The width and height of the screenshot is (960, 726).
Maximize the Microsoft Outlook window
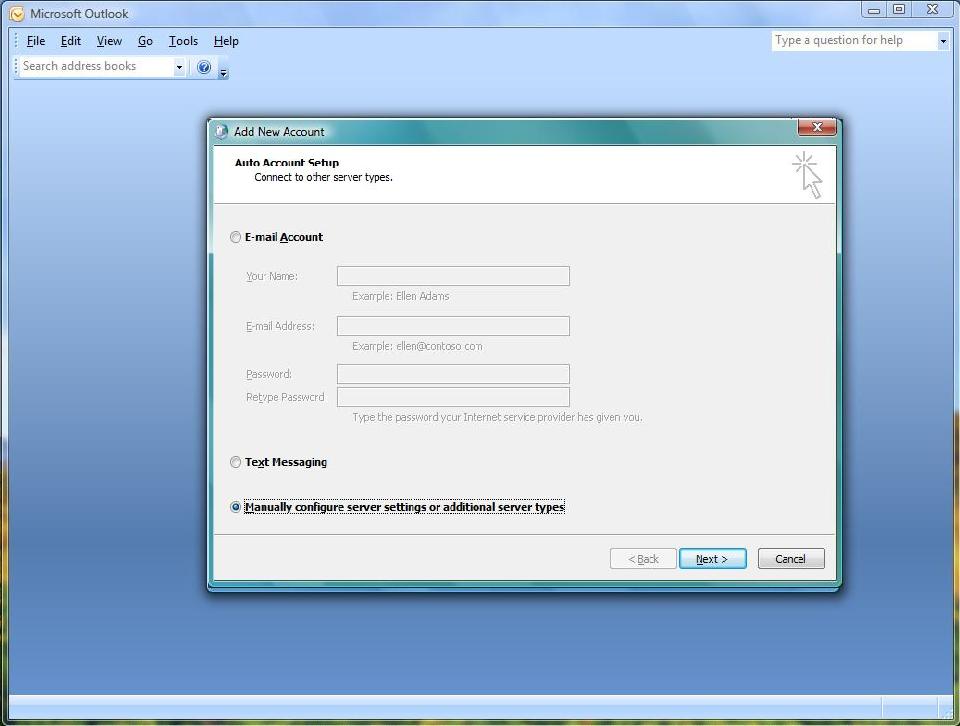click(x=899, y=9)
